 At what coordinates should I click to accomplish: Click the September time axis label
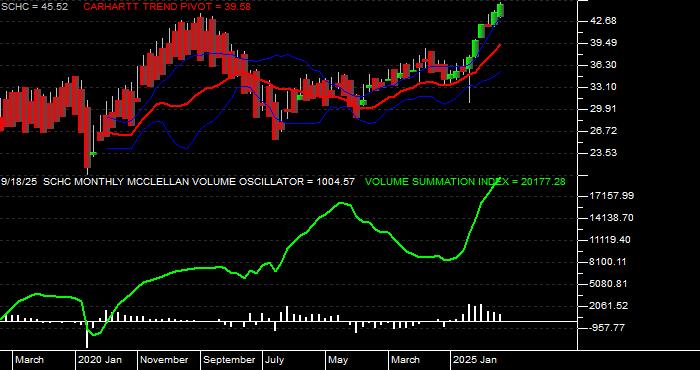click(229, 360)
